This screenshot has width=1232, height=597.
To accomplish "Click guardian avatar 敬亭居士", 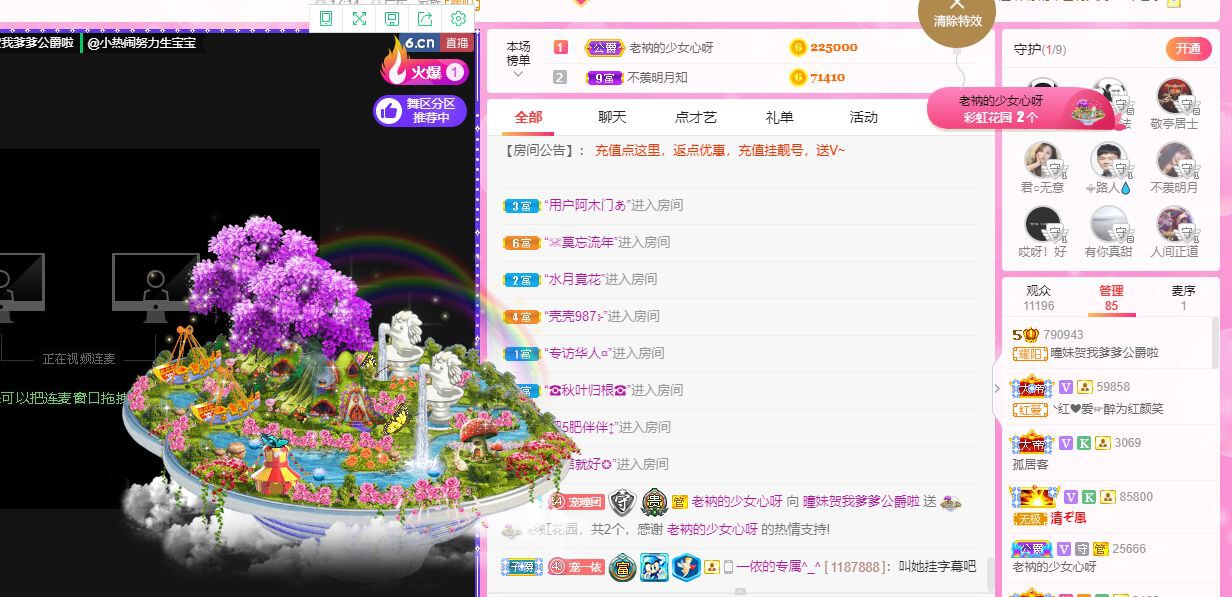I will [1174, 97].
